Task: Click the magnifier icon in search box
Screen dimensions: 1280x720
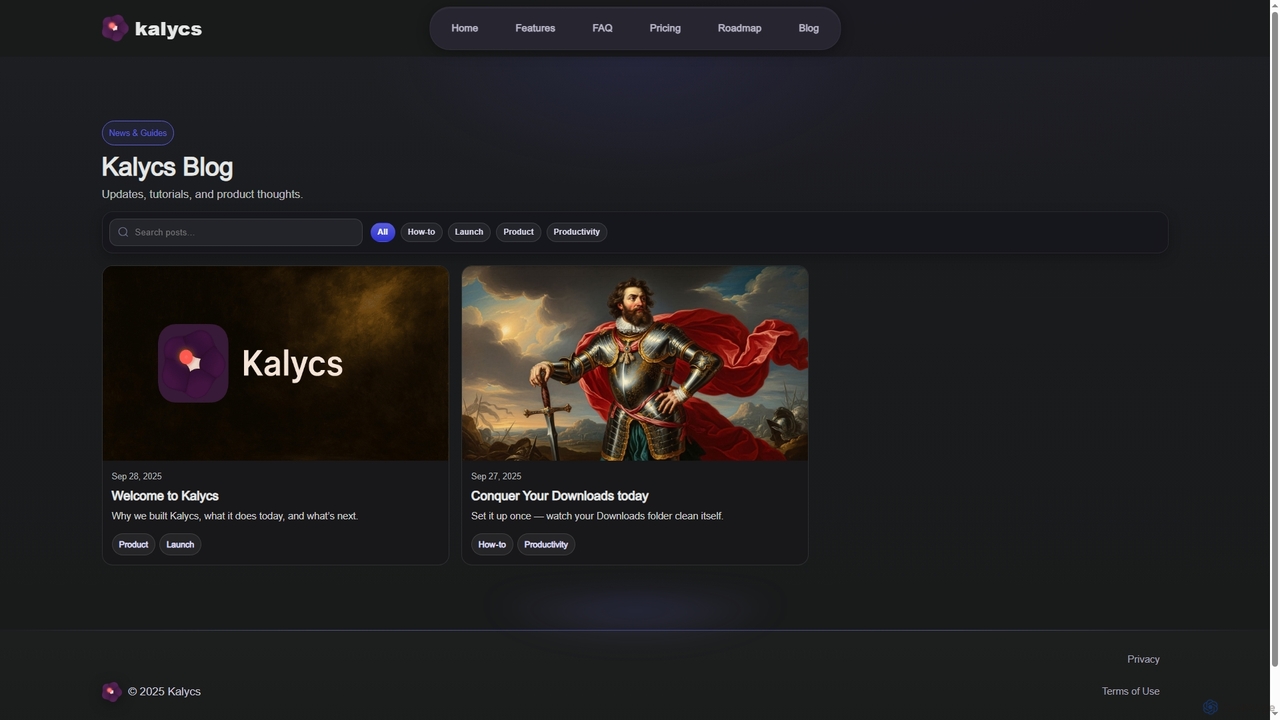Action: (123, 232)
